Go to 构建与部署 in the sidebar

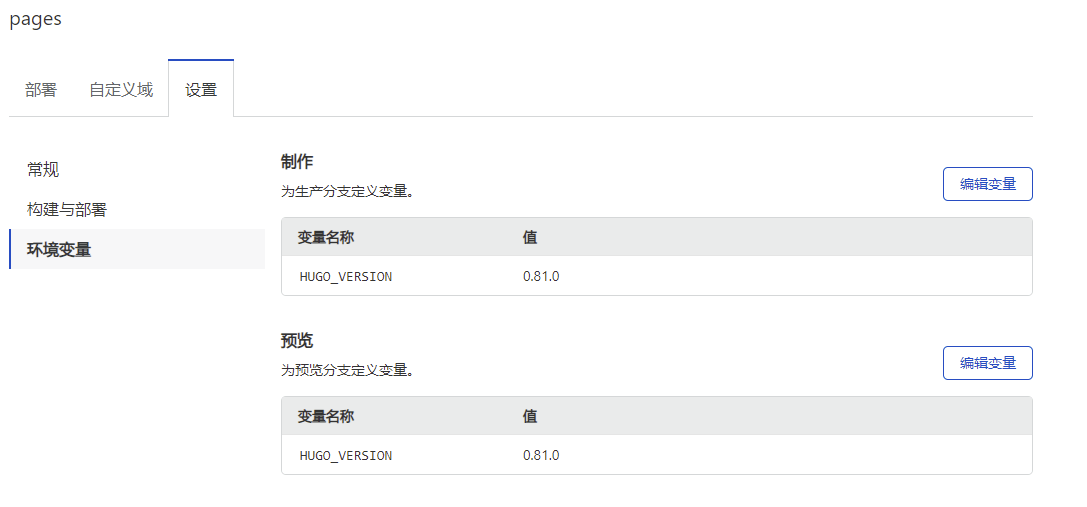[x=67, y=209]
